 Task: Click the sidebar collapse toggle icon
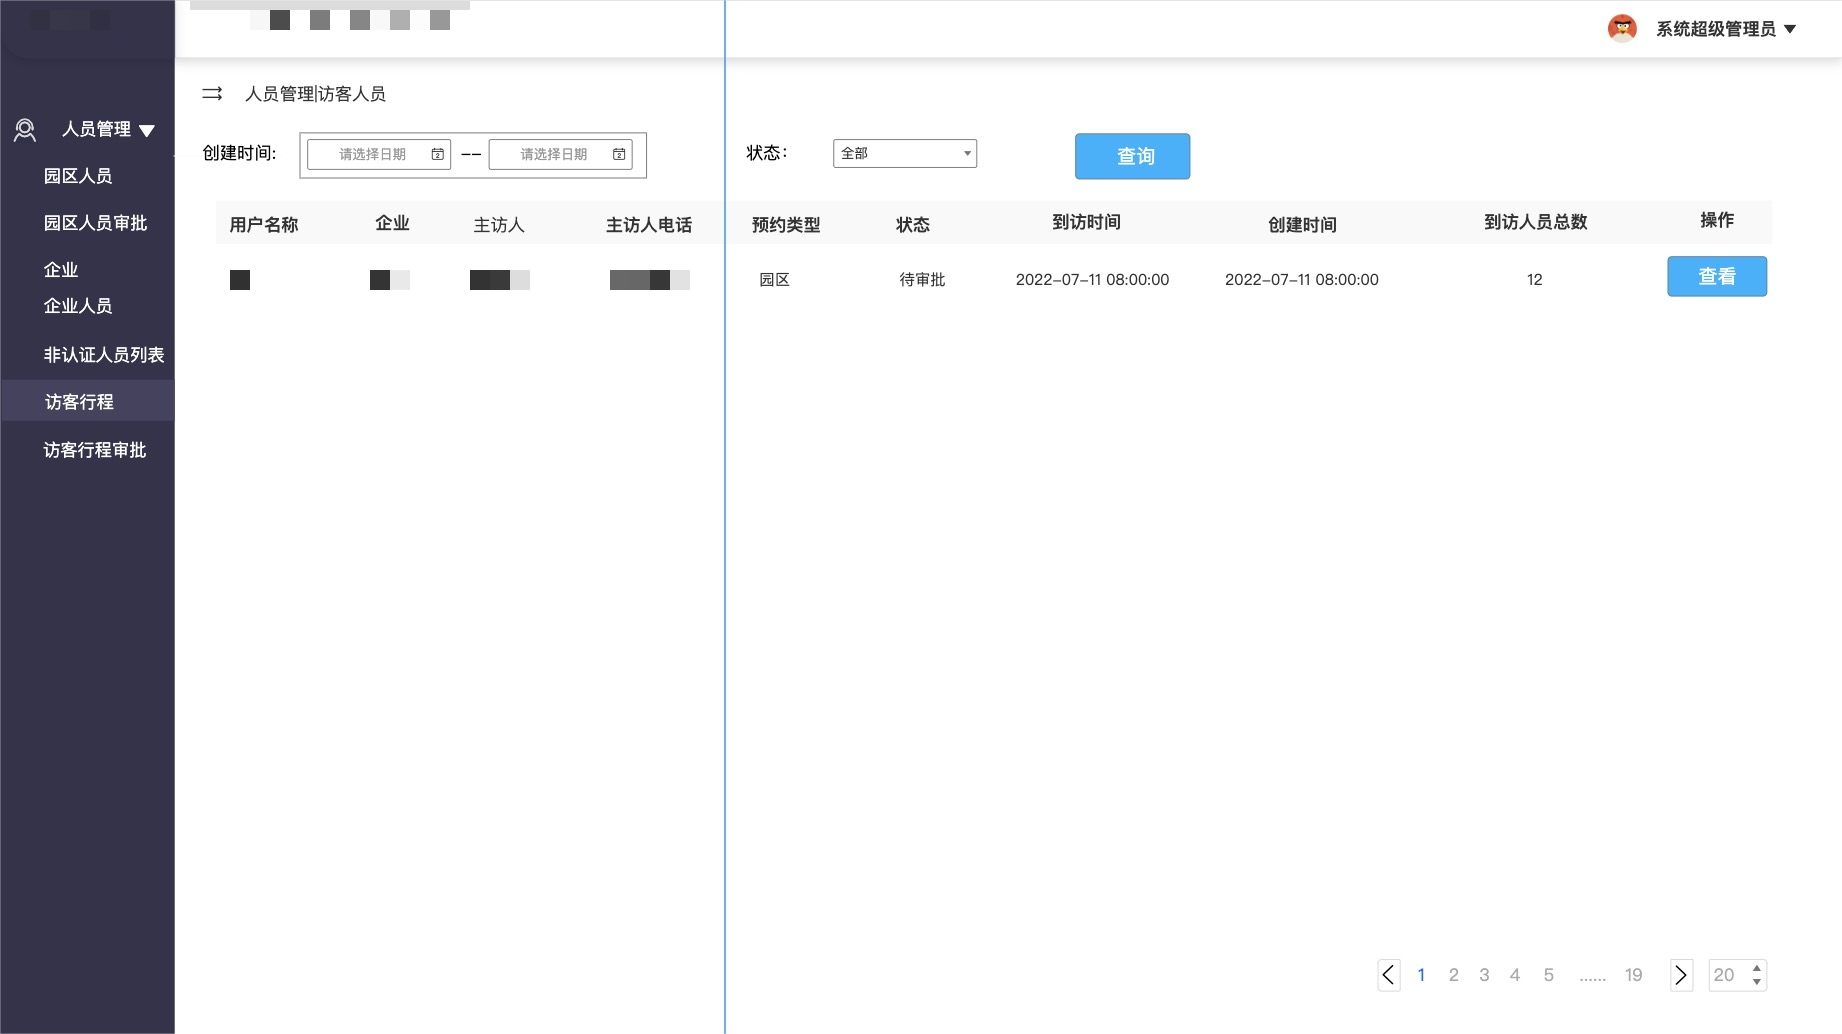[x=212, y=94]
